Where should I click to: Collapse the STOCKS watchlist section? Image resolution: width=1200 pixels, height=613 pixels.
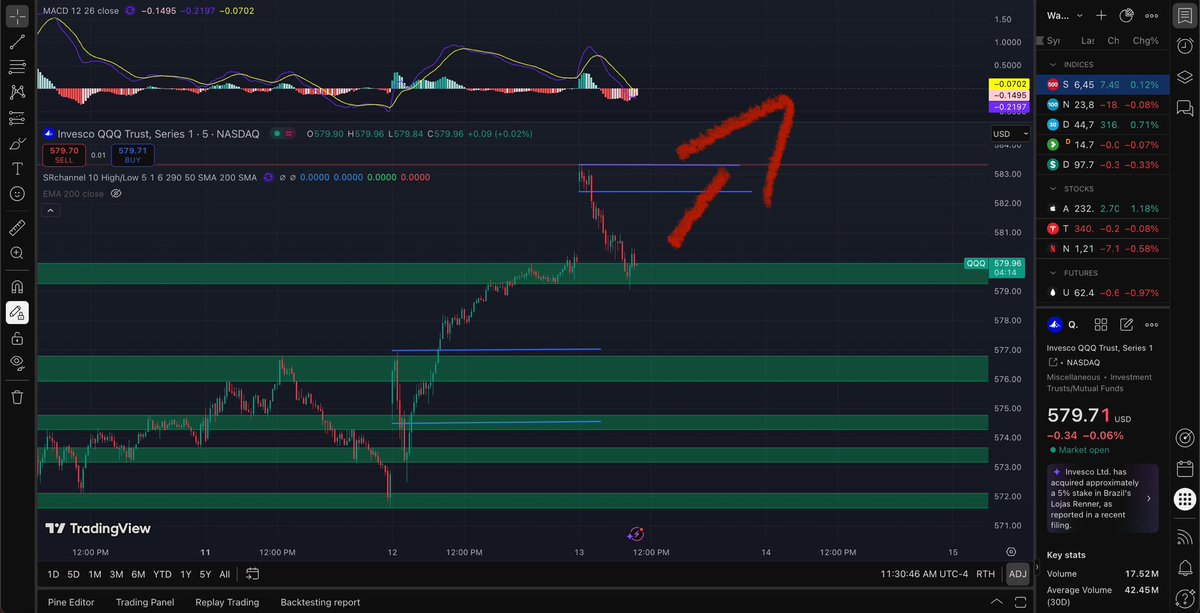click(x=1052, y=187)
